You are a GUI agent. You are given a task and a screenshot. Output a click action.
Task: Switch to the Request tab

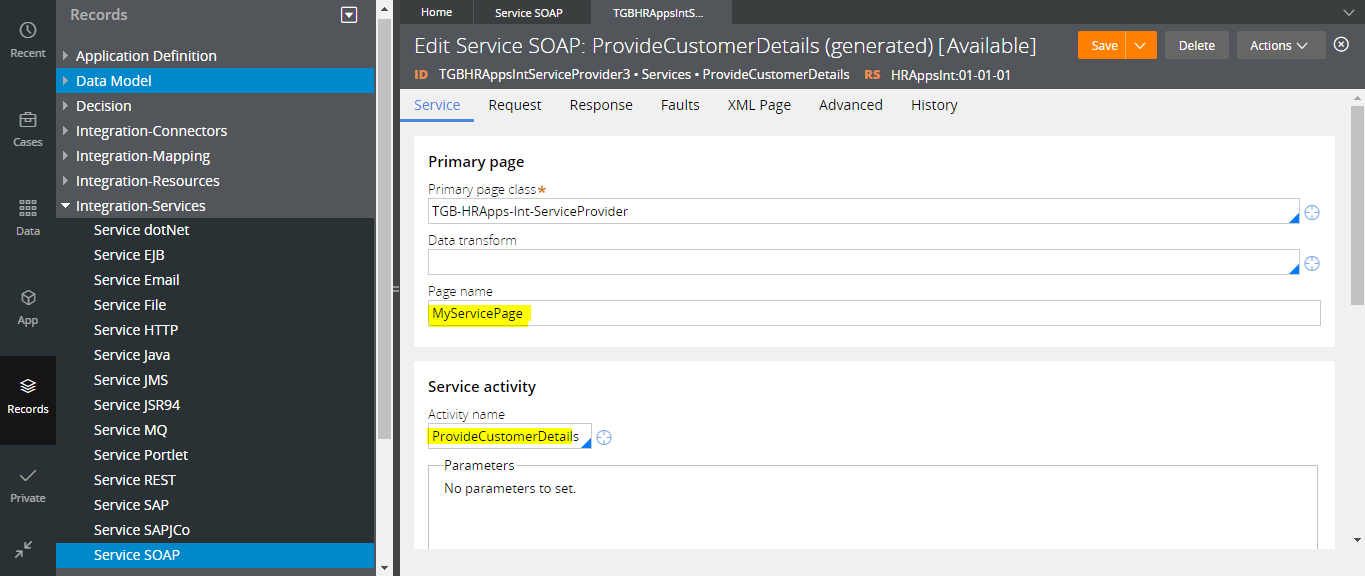(x=514, y=104)
